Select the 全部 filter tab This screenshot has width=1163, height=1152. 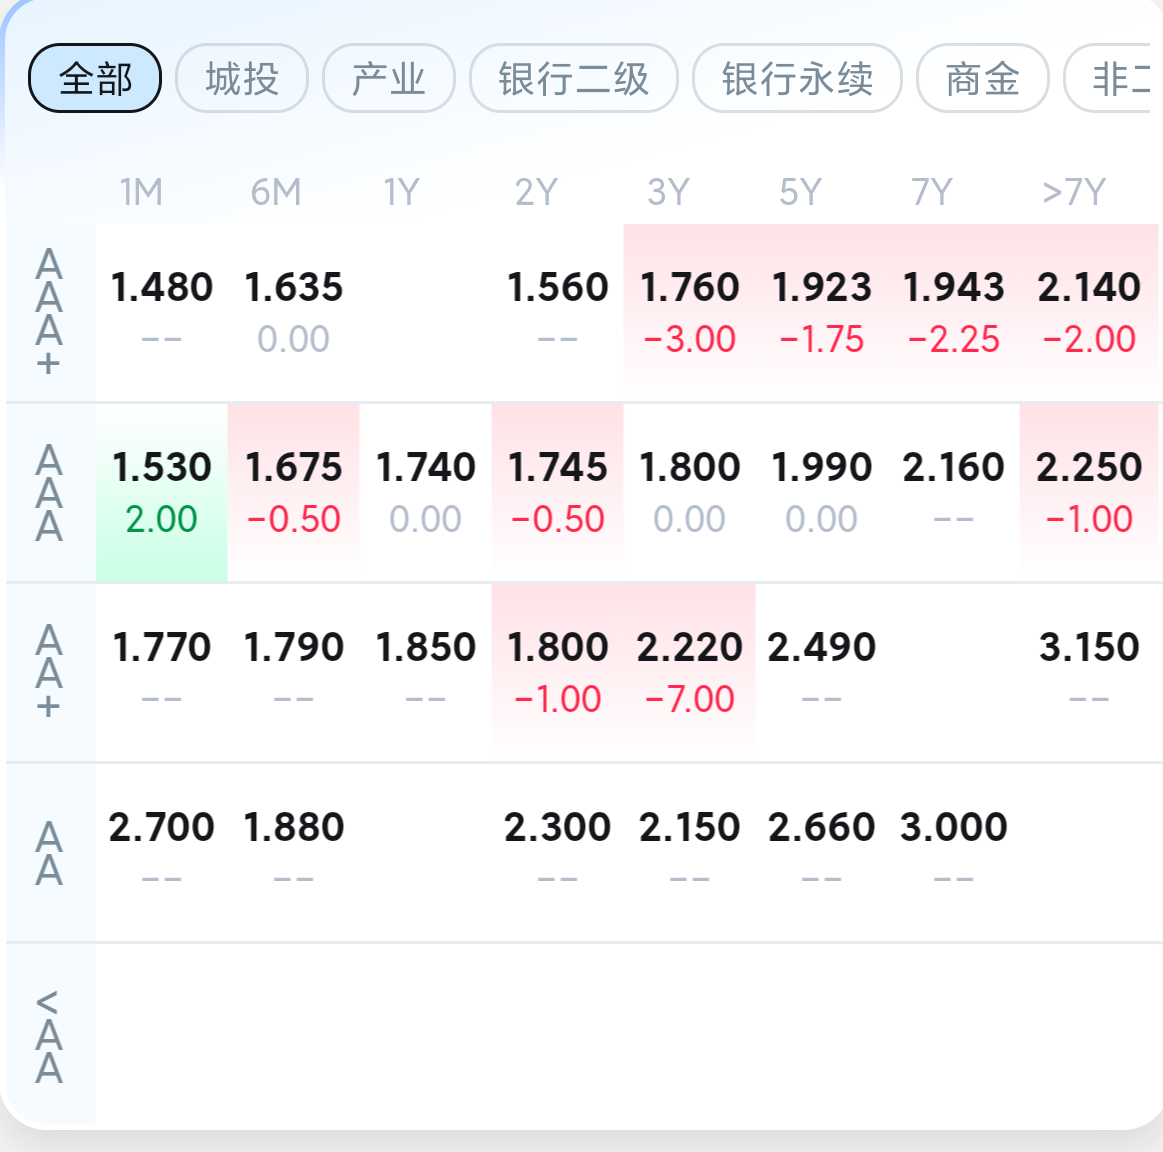pos(95,78)
